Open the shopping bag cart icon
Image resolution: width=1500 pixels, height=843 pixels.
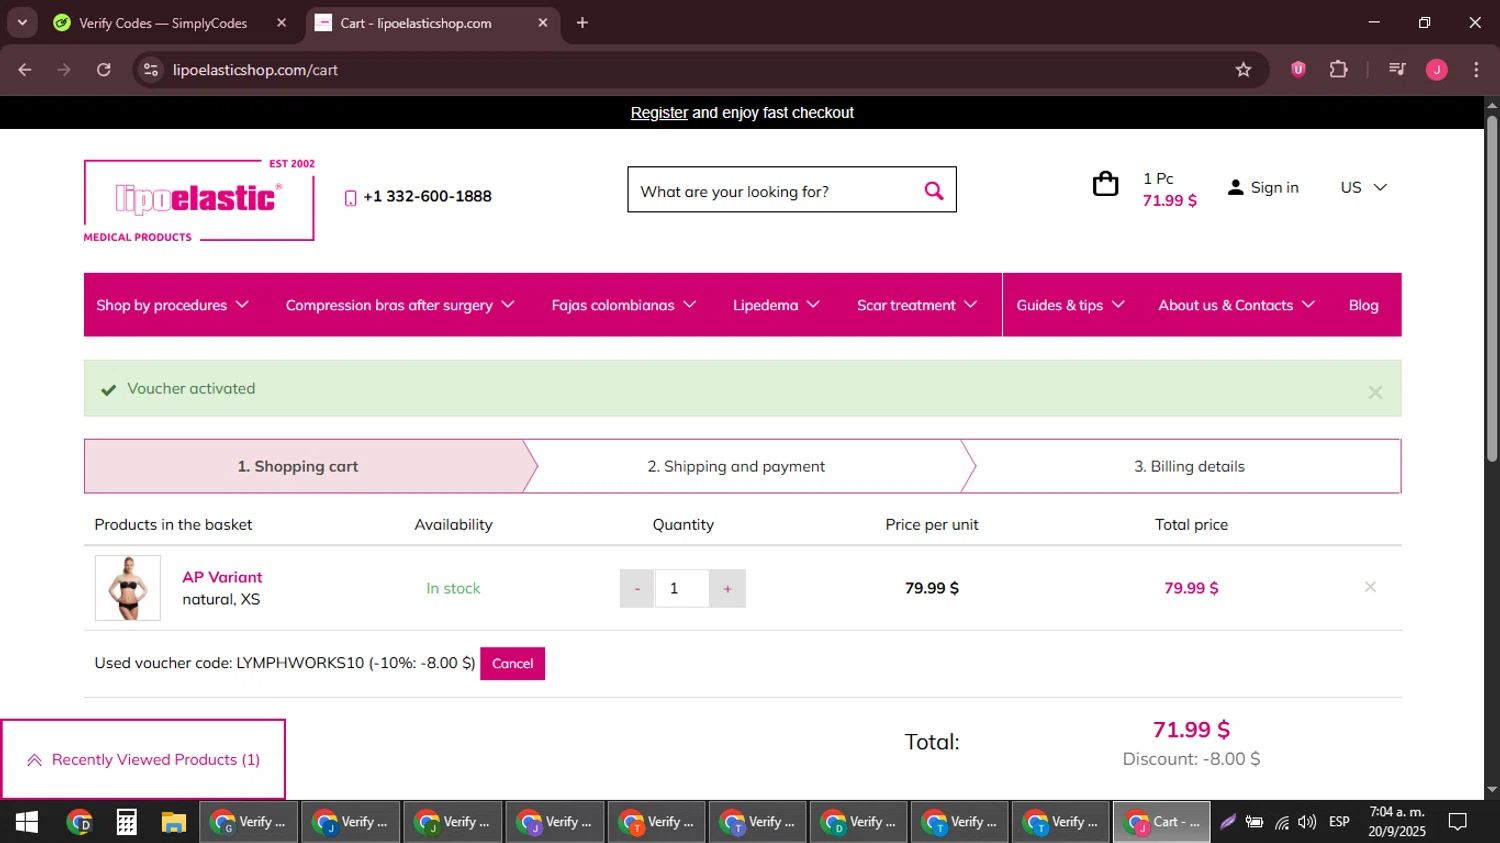tap(1105, 184)
